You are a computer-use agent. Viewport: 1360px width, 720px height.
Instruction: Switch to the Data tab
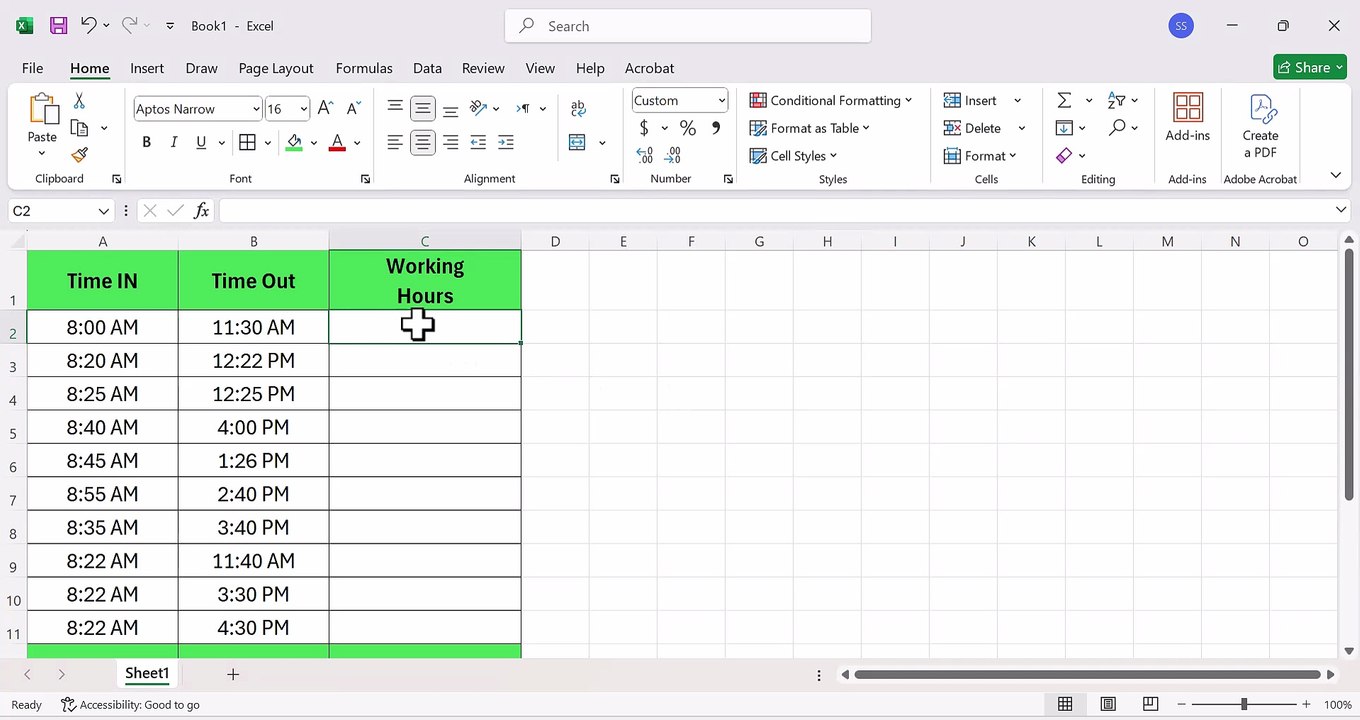coord(427,68)
